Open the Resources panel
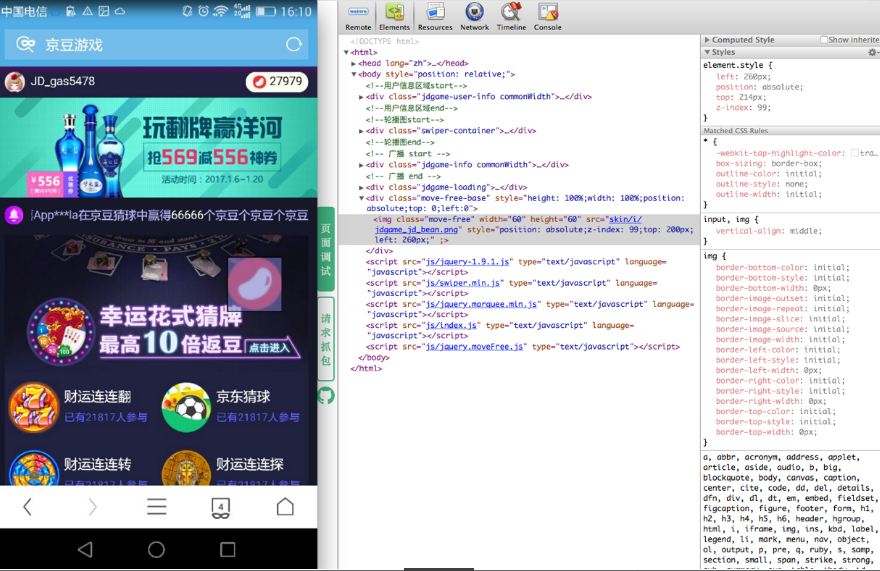The height and width of the screenshot is (571, 880). point(435,17)
